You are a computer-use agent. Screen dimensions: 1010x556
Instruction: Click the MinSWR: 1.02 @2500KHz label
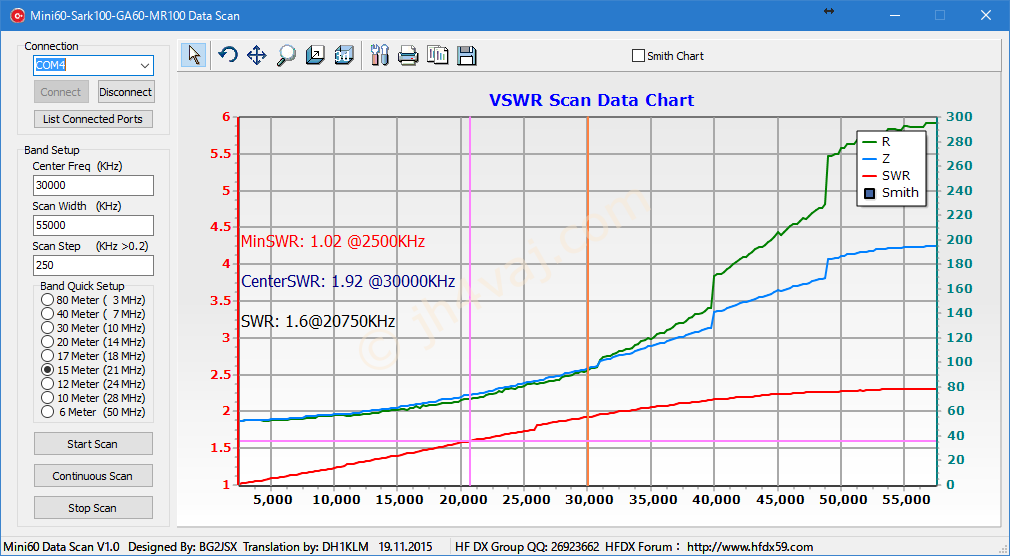coord(333,242)
